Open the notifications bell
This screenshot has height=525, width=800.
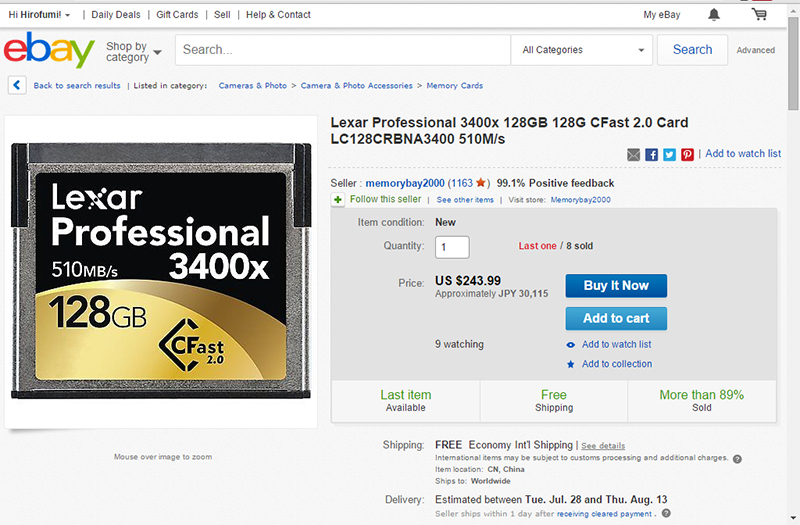click(x=713, y=15)
